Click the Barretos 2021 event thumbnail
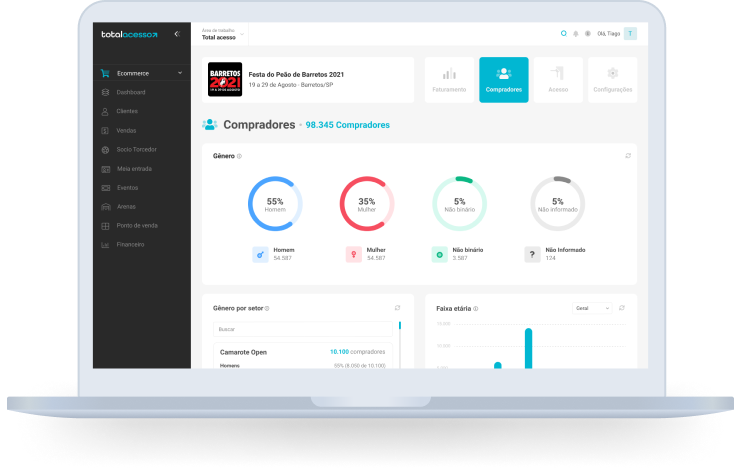742x471 pixels. pos(225,79)
